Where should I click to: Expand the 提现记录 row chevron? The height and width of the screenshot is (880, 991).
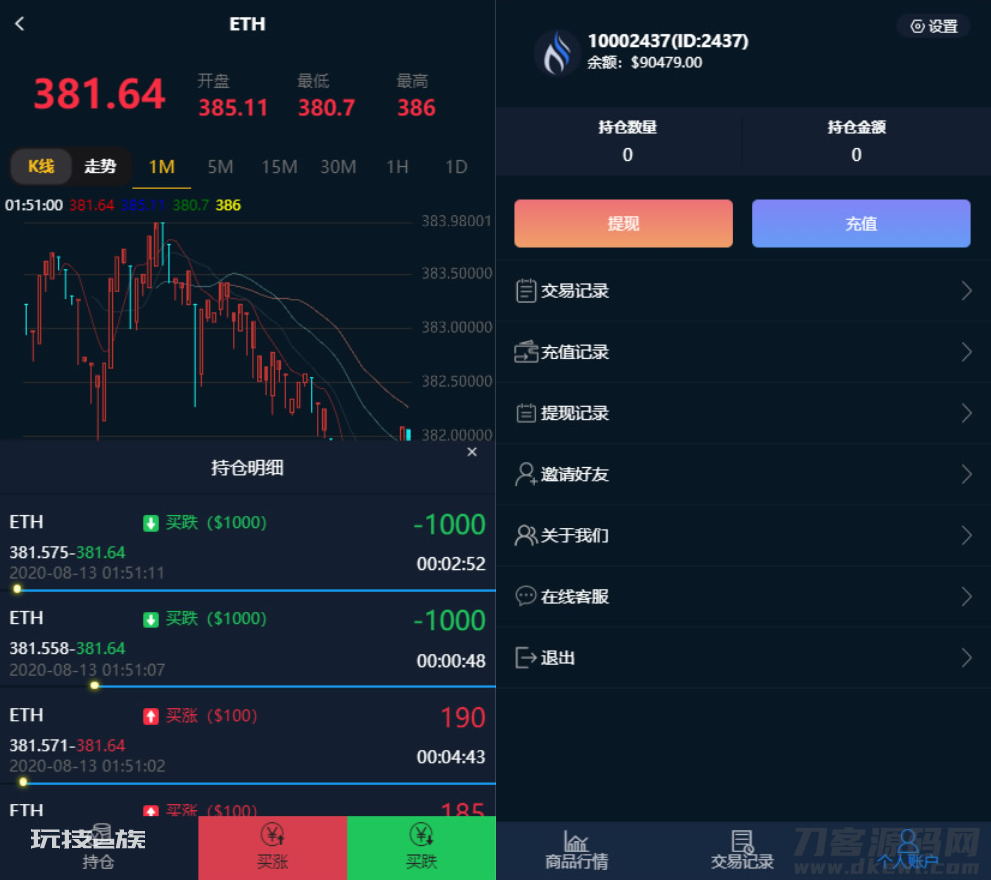click(x=966, y=413)
